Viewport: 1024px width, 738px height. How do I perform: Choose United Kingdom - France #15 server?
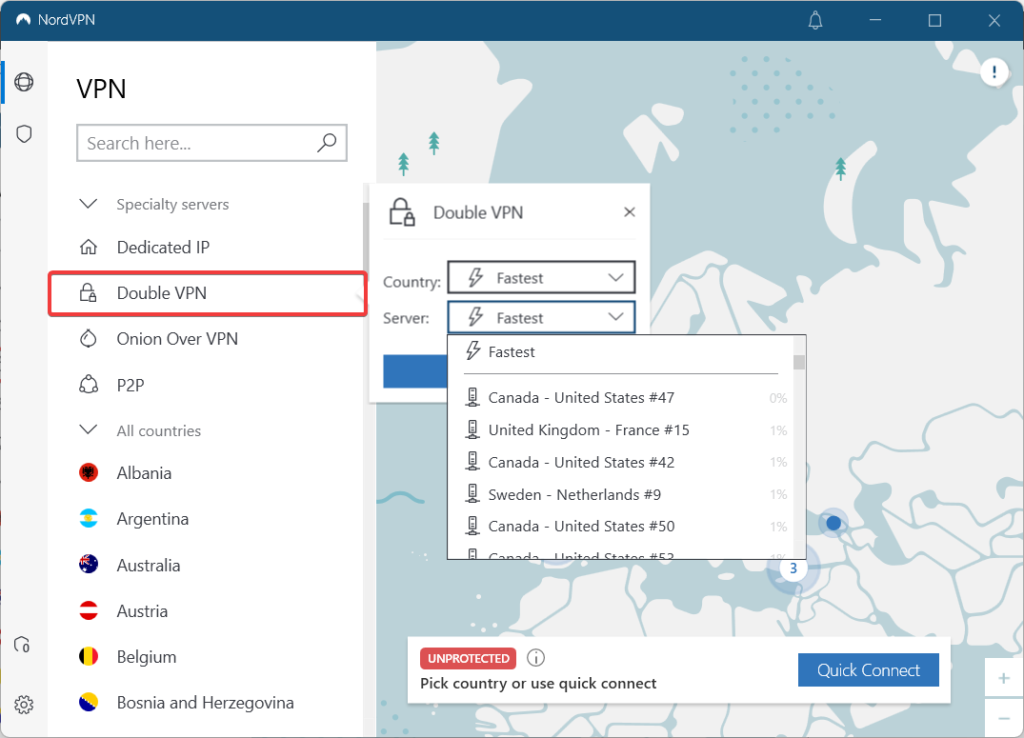588,430
